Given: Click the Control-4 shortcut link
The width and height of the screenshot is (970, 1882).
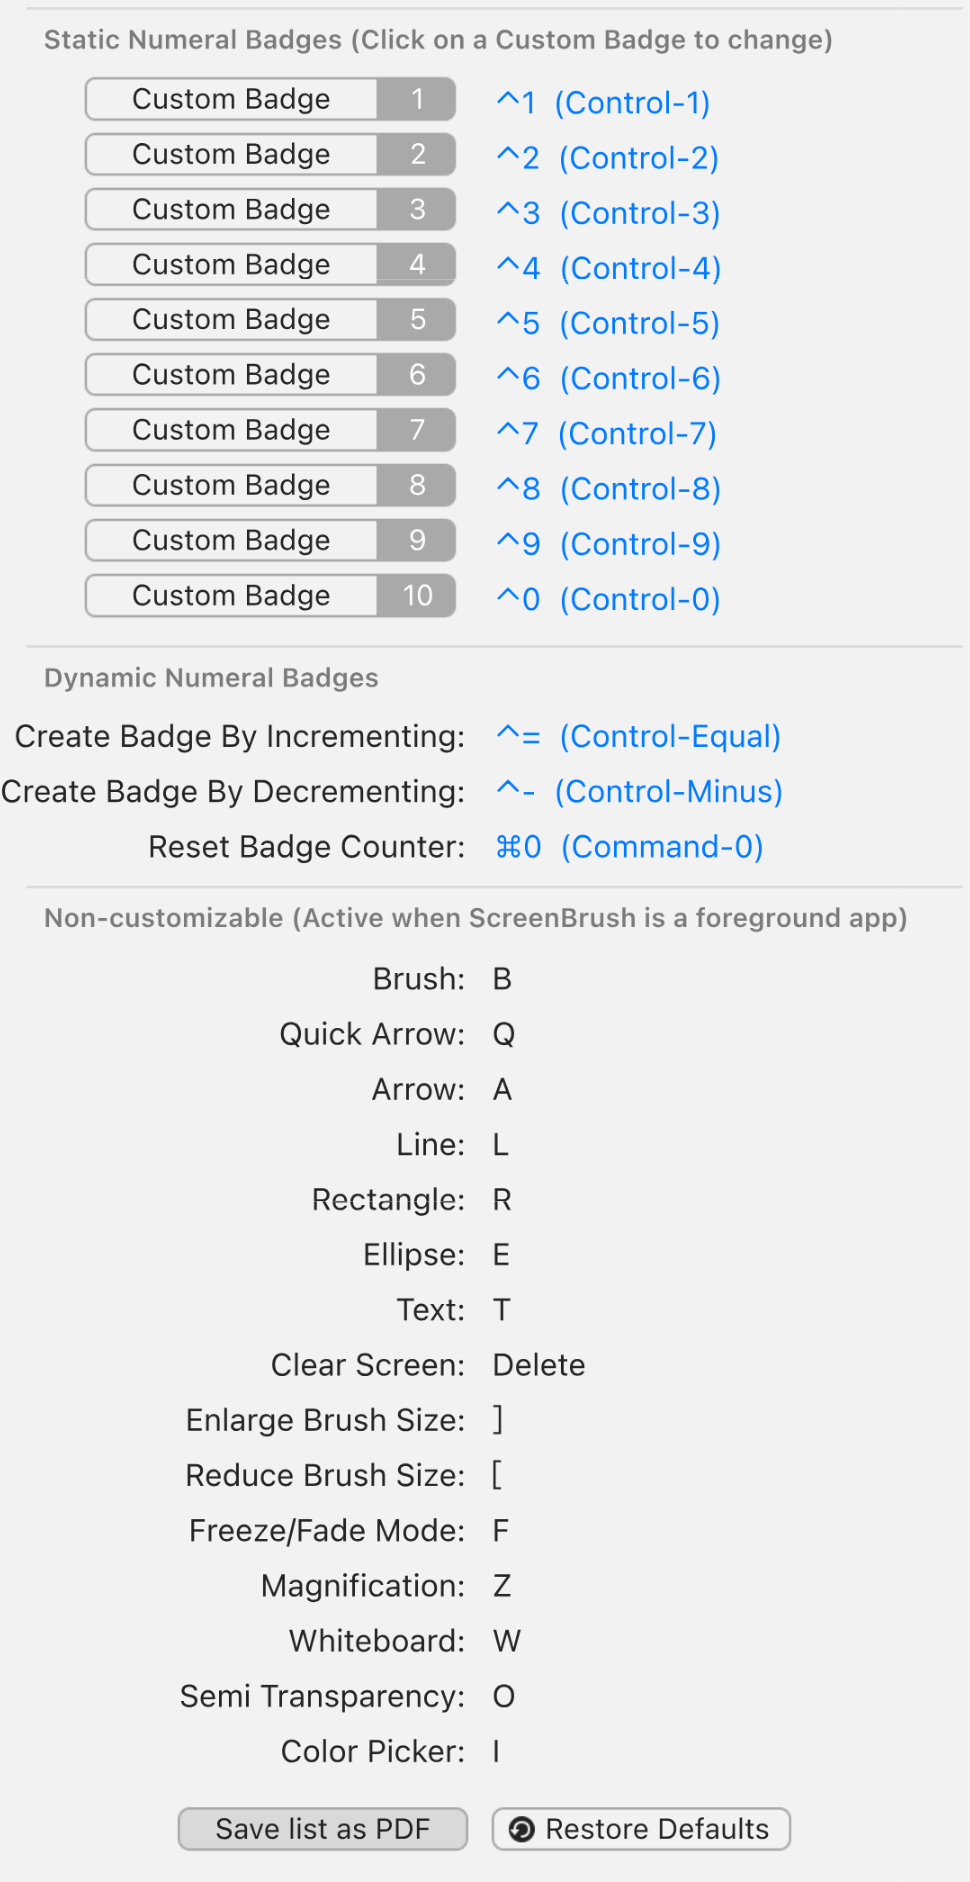Looking at the screenshot, I should click(608, 268).
